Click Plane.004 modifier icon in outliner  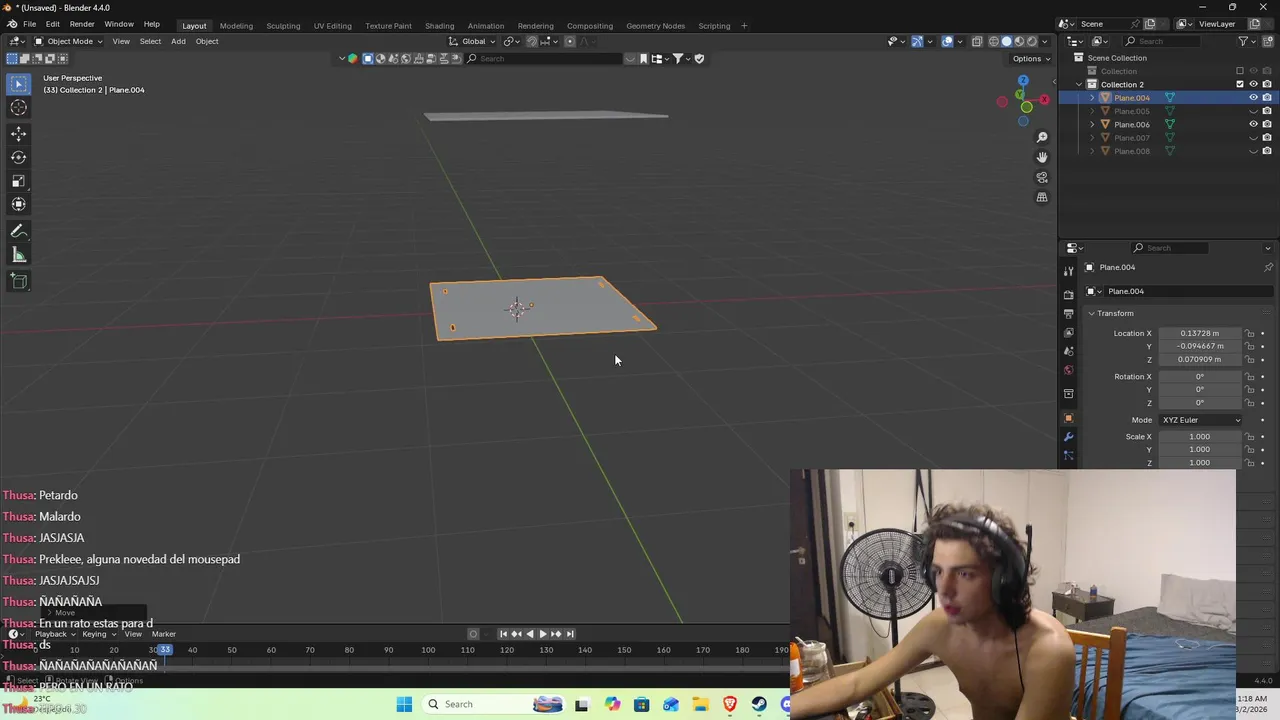(x=1169, y=98)
